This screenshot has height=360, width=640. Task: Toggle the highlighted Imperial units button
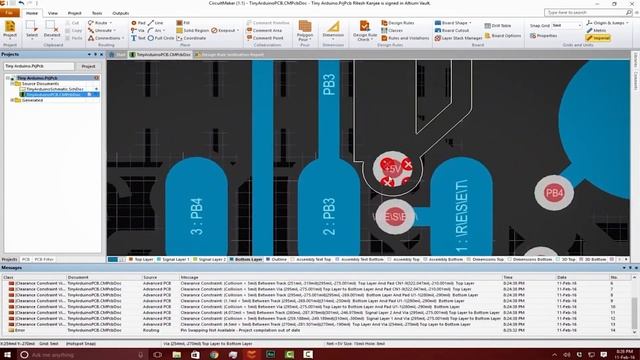pos(598,38)
